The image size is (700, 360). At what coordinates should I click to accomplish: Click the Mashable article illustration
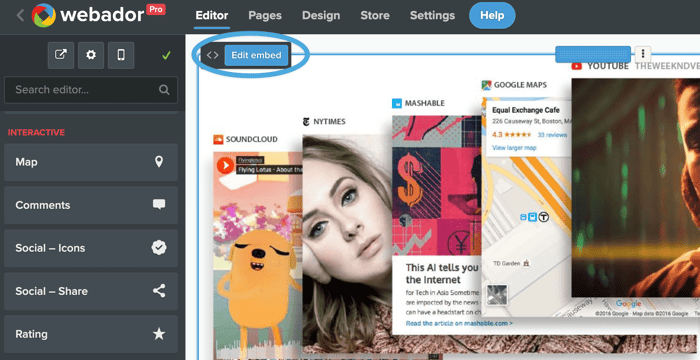point(437,186)
